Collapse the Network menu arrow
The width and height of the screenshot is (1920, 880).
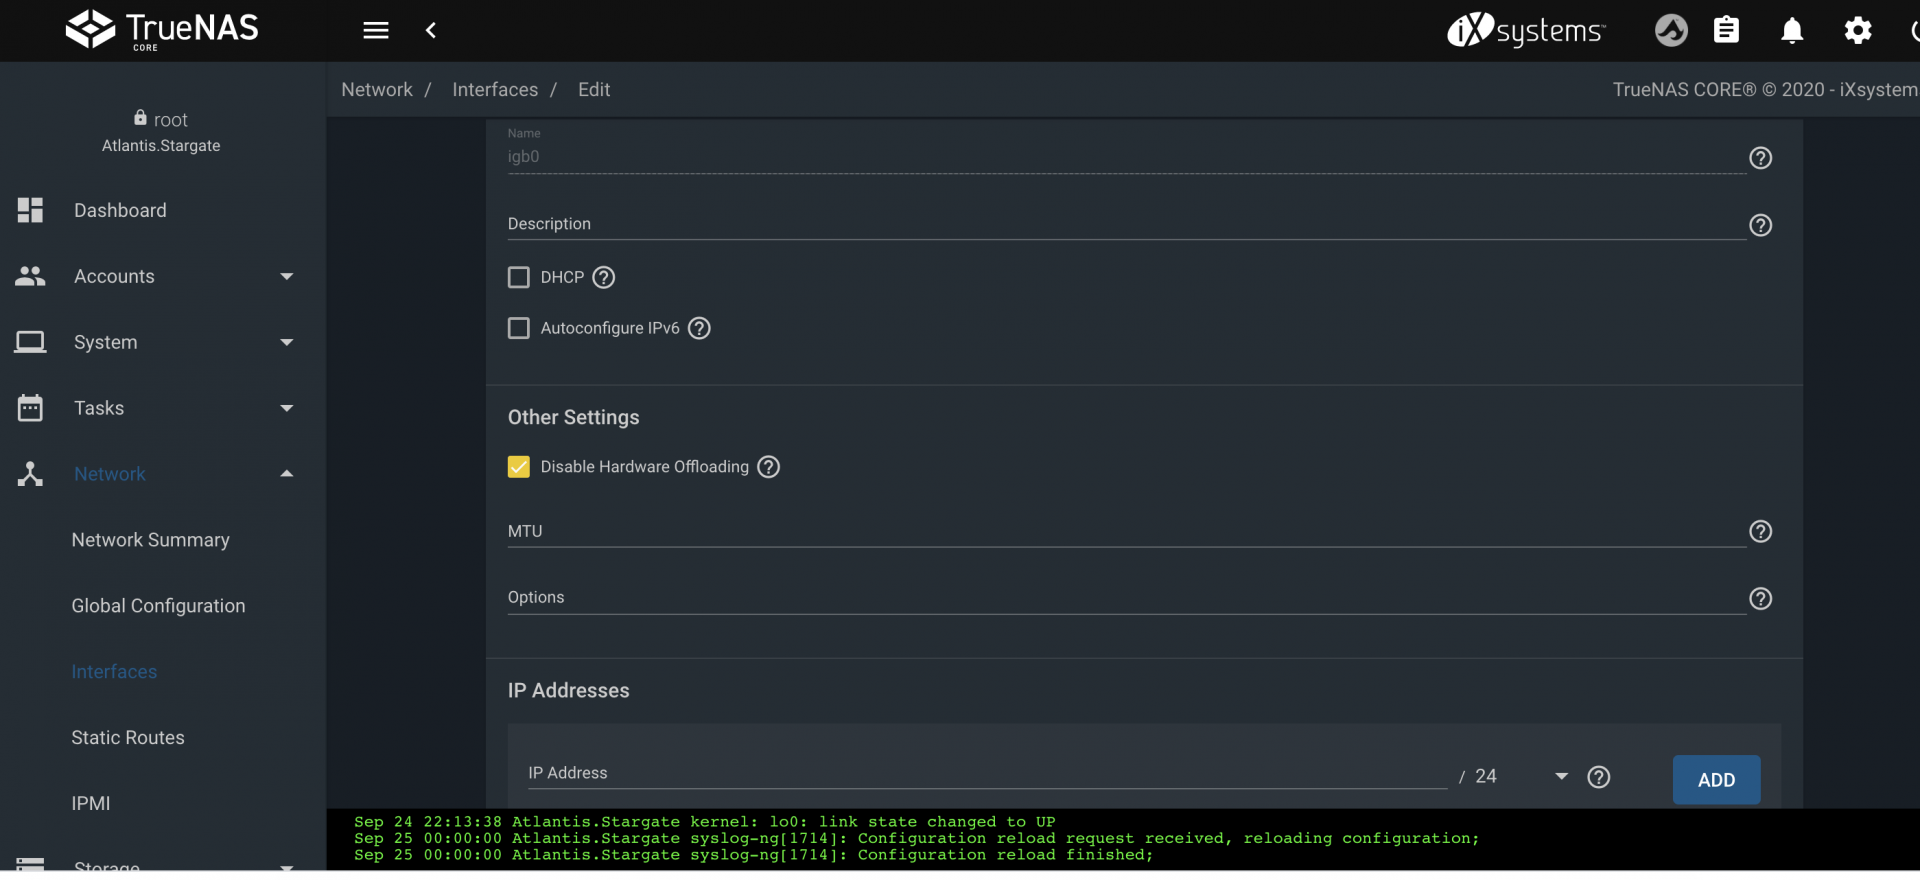pyautogui.click(x=287, y=474)
